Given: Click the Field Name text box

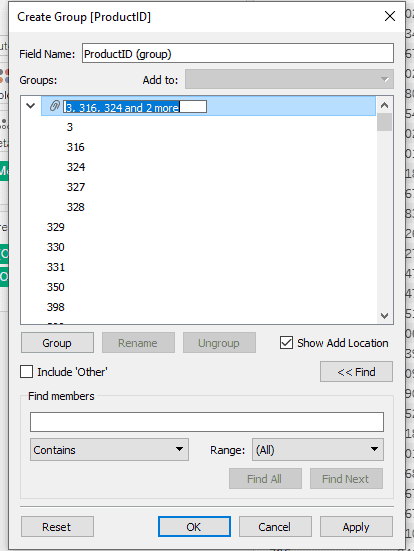Looking at the screenshot, I should (x=238, y=53).
